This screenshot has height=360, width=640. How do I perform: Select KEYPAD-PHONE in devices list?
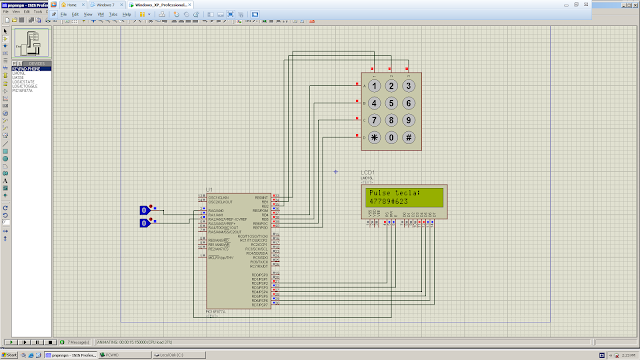(31, 69)
